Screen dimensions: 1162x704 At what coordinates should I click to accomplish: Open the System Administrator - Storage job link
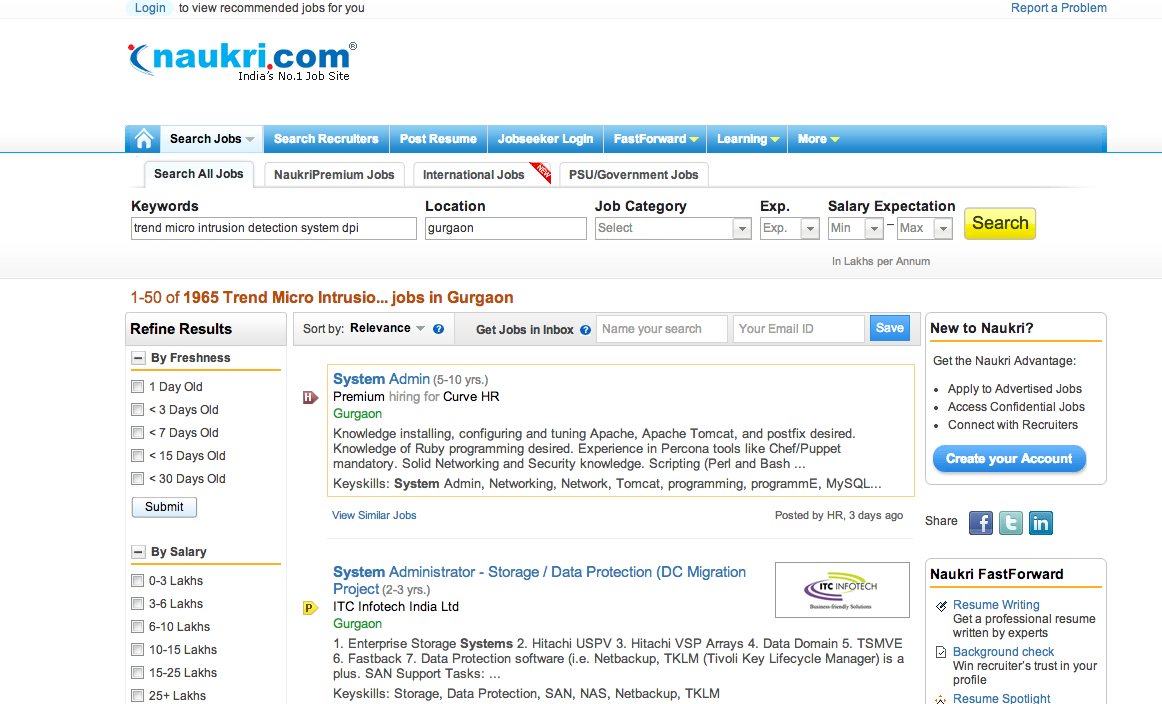point(539,580)
